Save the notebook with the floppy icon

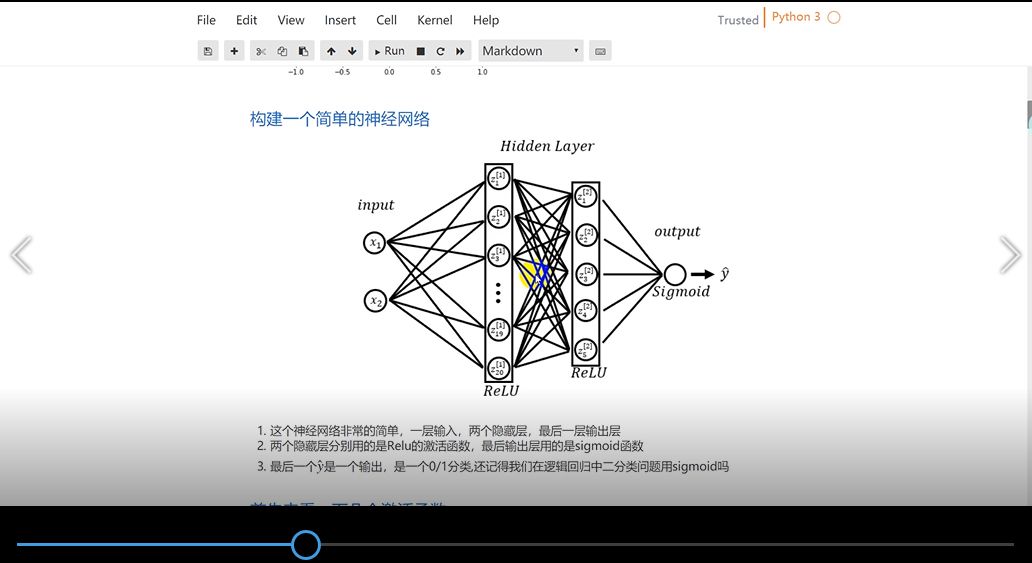(x=208, y=51)
